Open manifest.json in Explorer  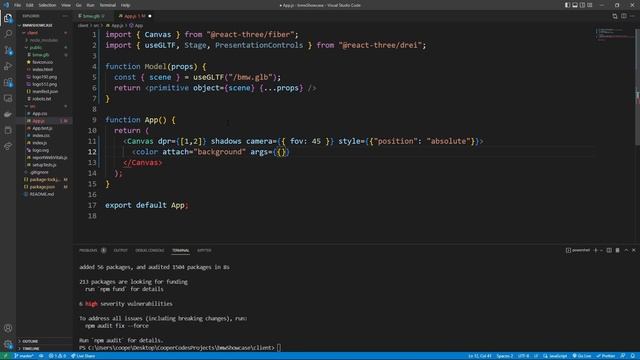(x=44, y=91)
